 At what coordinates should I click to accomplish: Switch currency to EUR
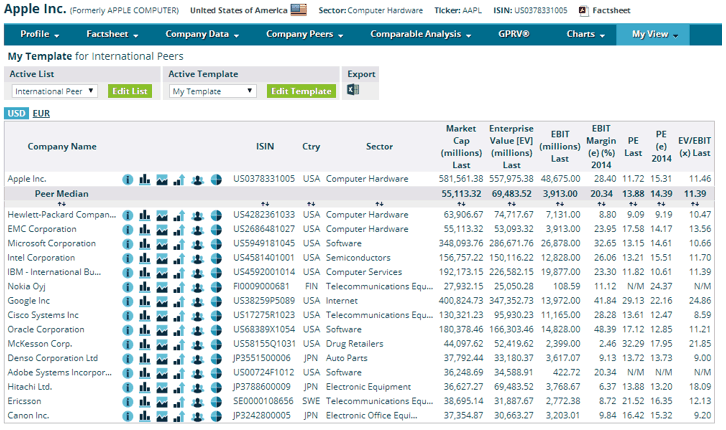[x=41, y=113]
